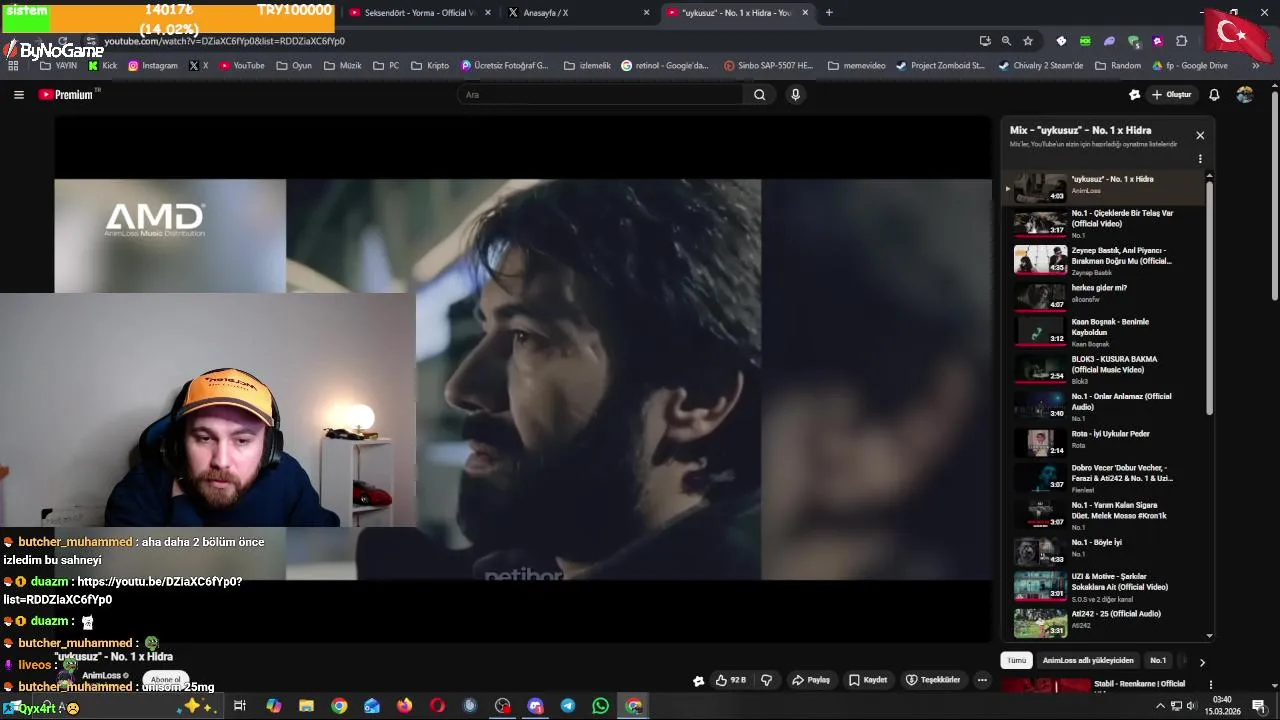Launch Firefox from the taskbar
The width and height of the screenshot is (1280, 720).
pos(404,706)
